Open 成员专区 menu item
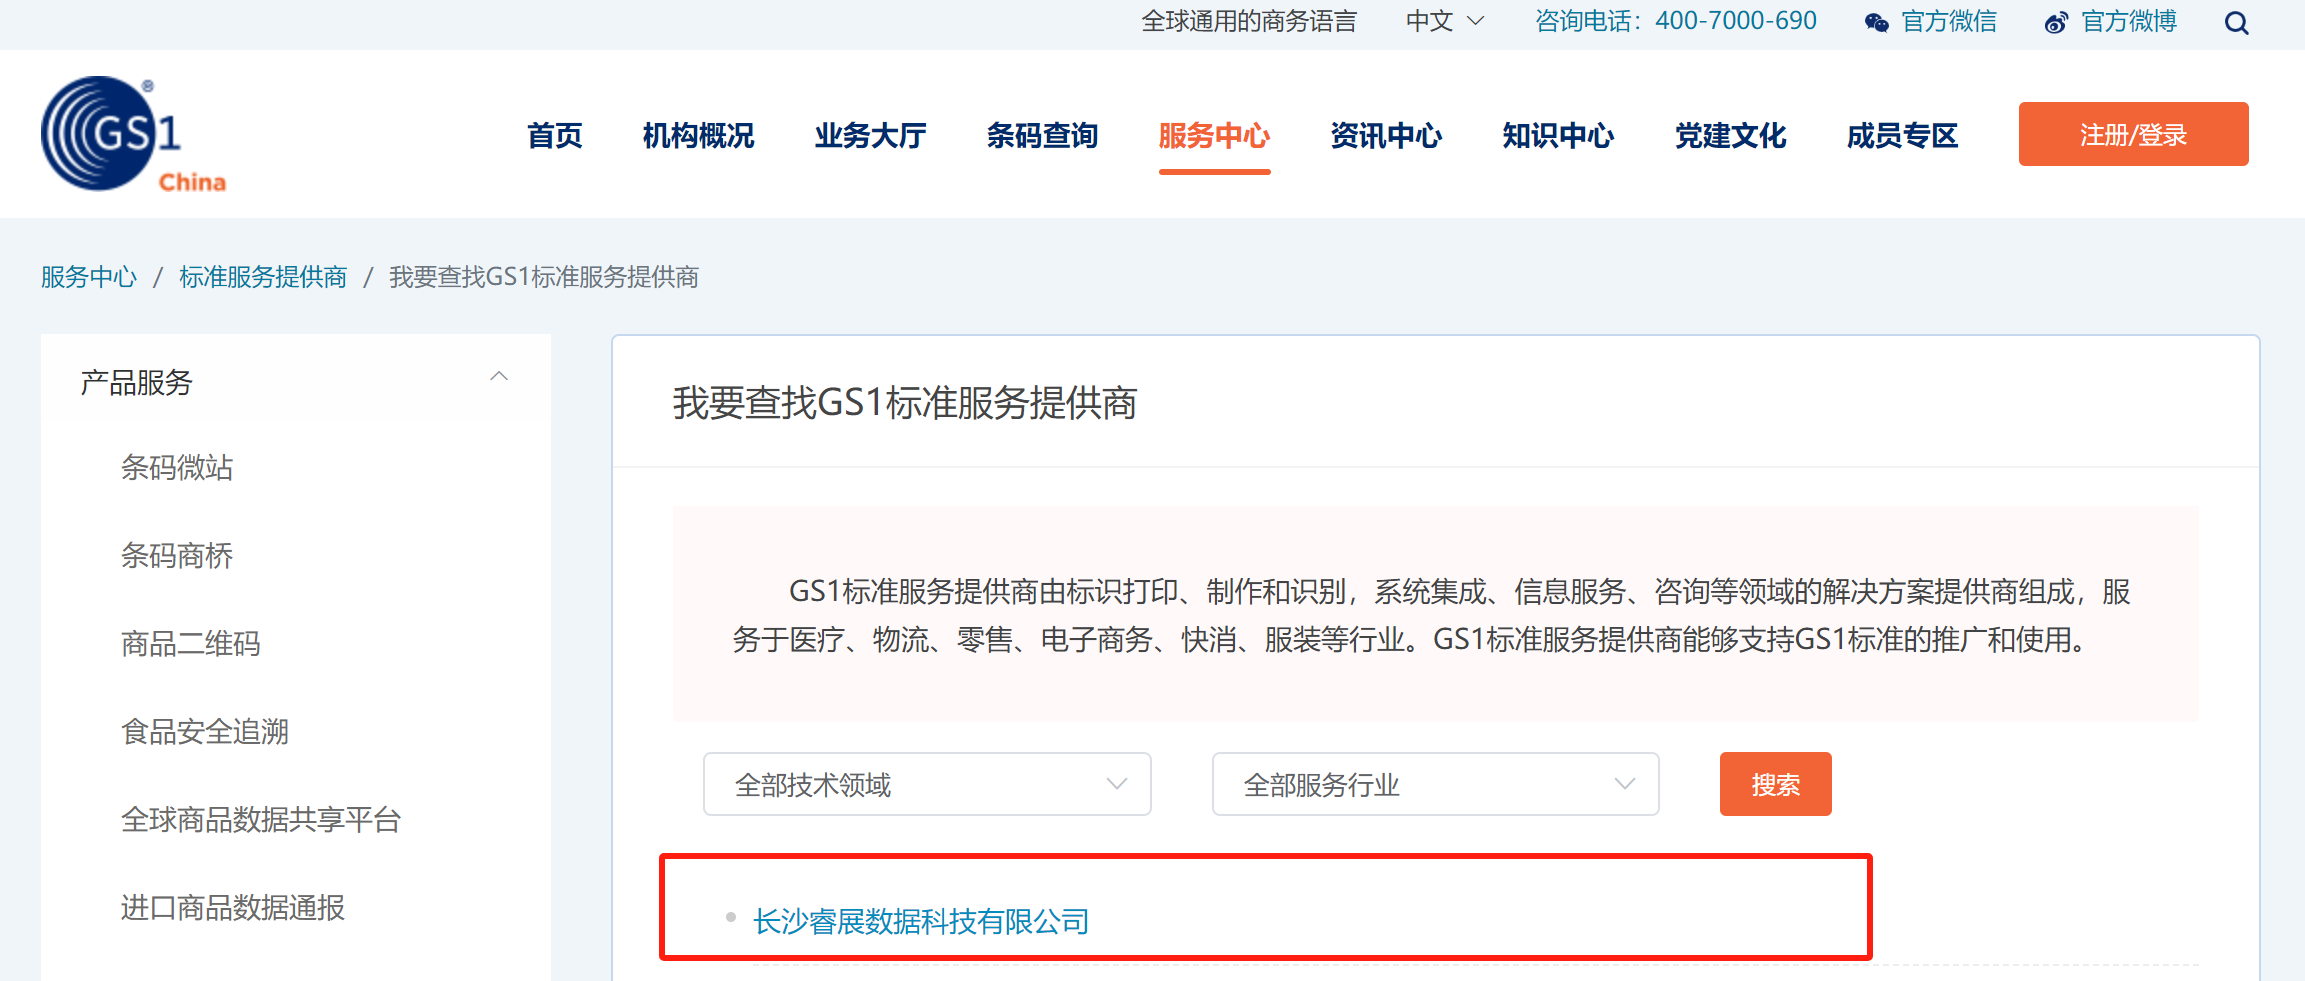The image size is (2305, 981). click(1902, 135)
